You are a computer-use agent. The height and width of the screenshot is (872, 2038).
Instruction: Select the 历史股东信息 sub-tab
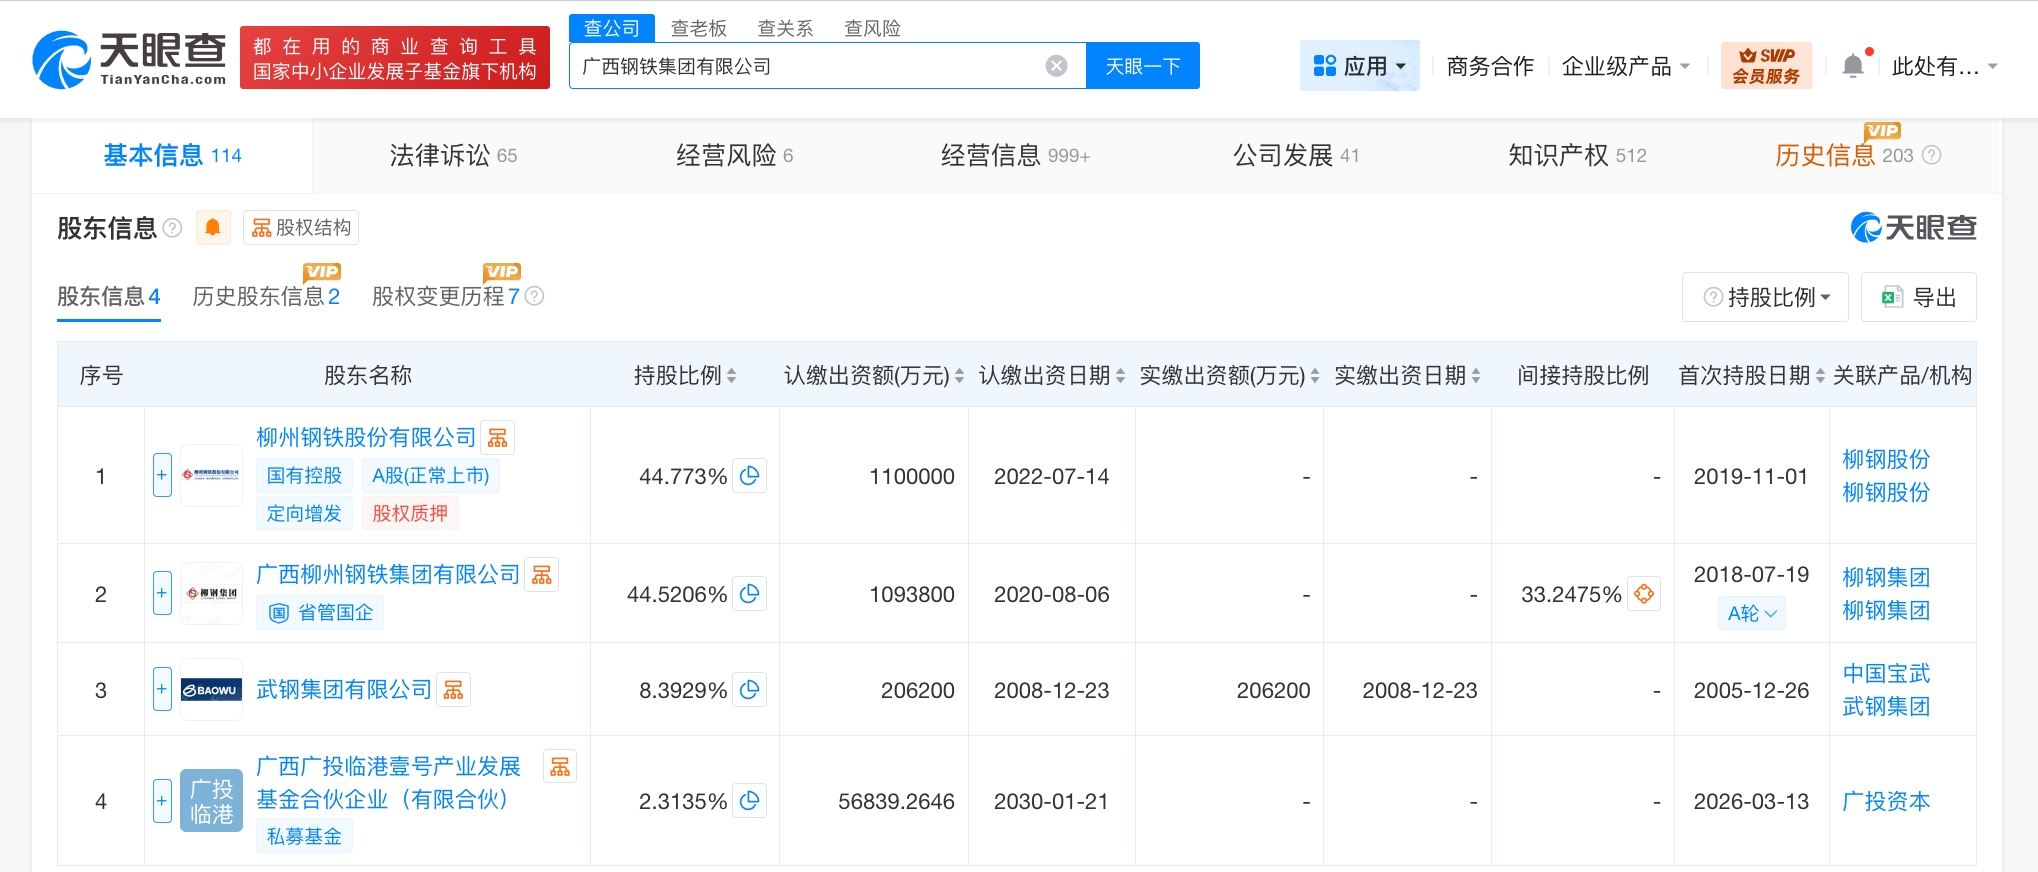(x=266, y=297)
